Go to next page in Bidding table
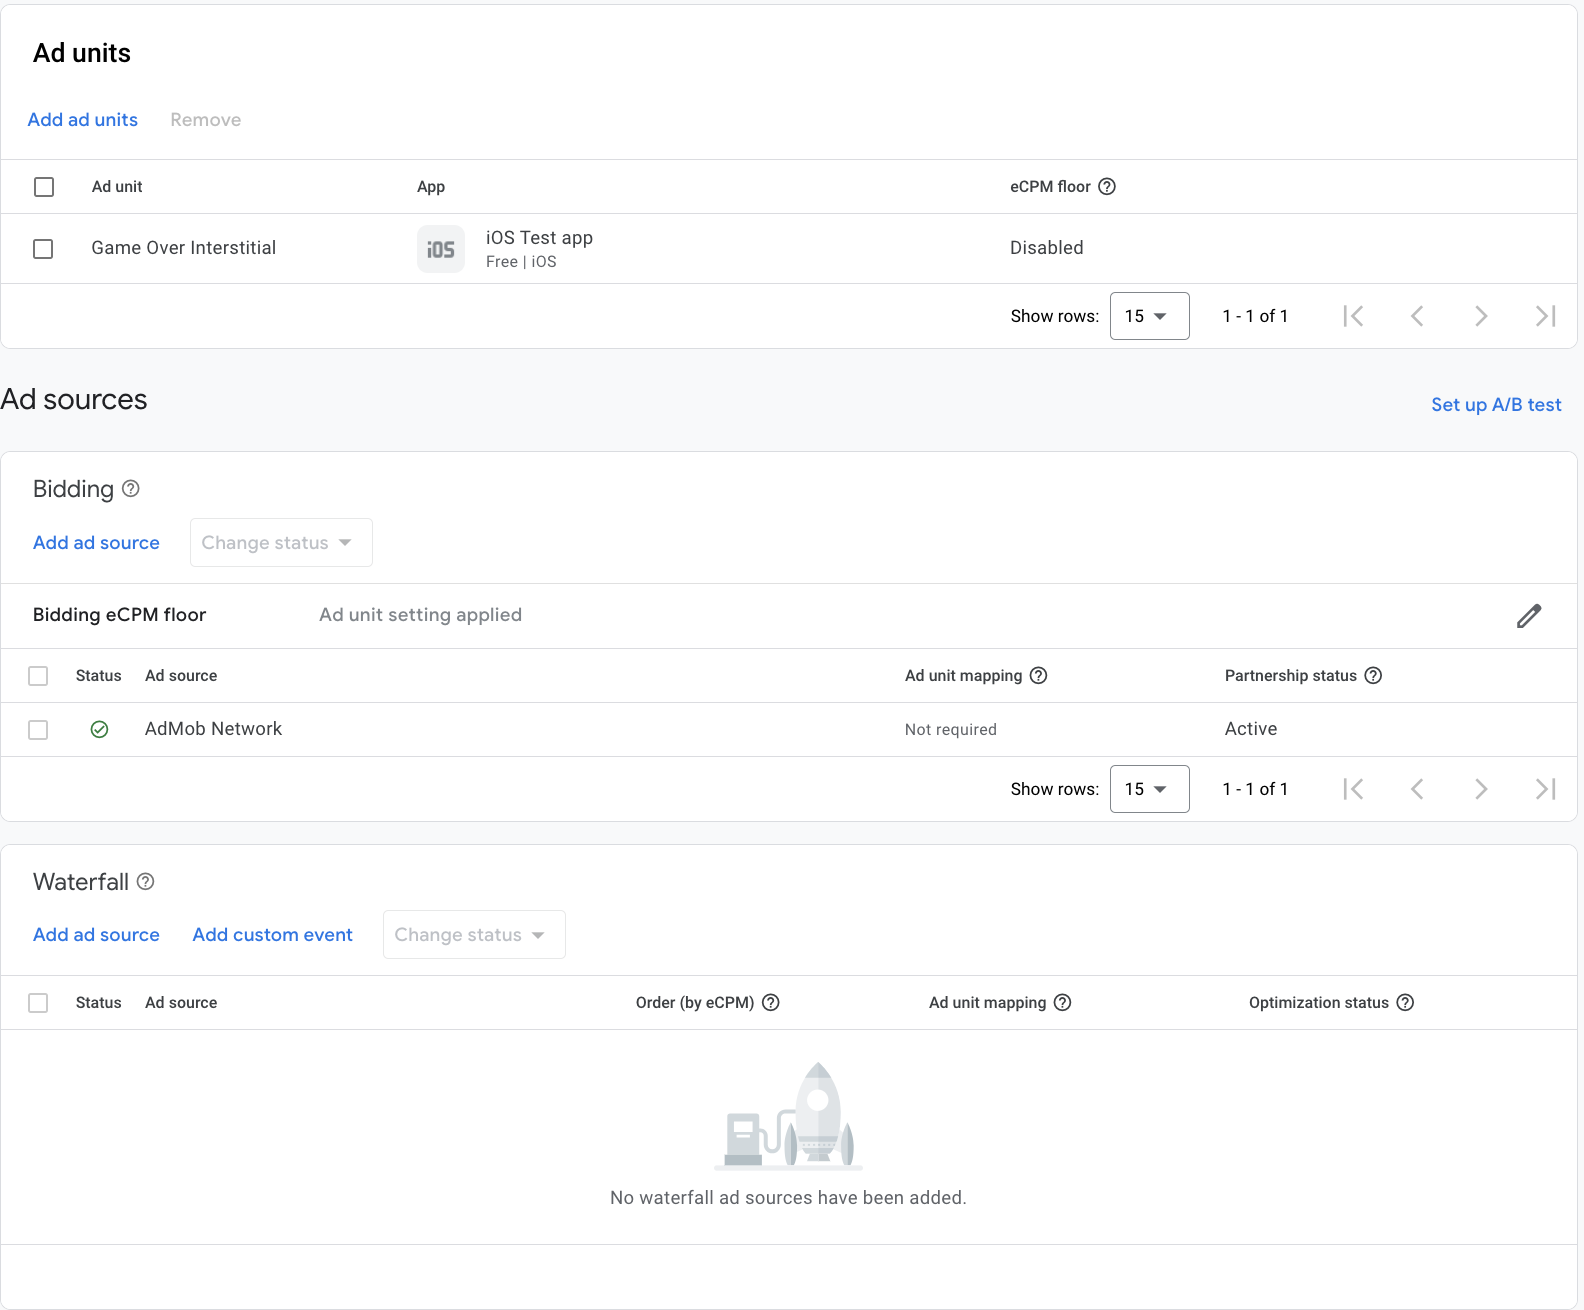Image resolution: width=1584 pixels, height=1310 pixels. click(1481, 789)
